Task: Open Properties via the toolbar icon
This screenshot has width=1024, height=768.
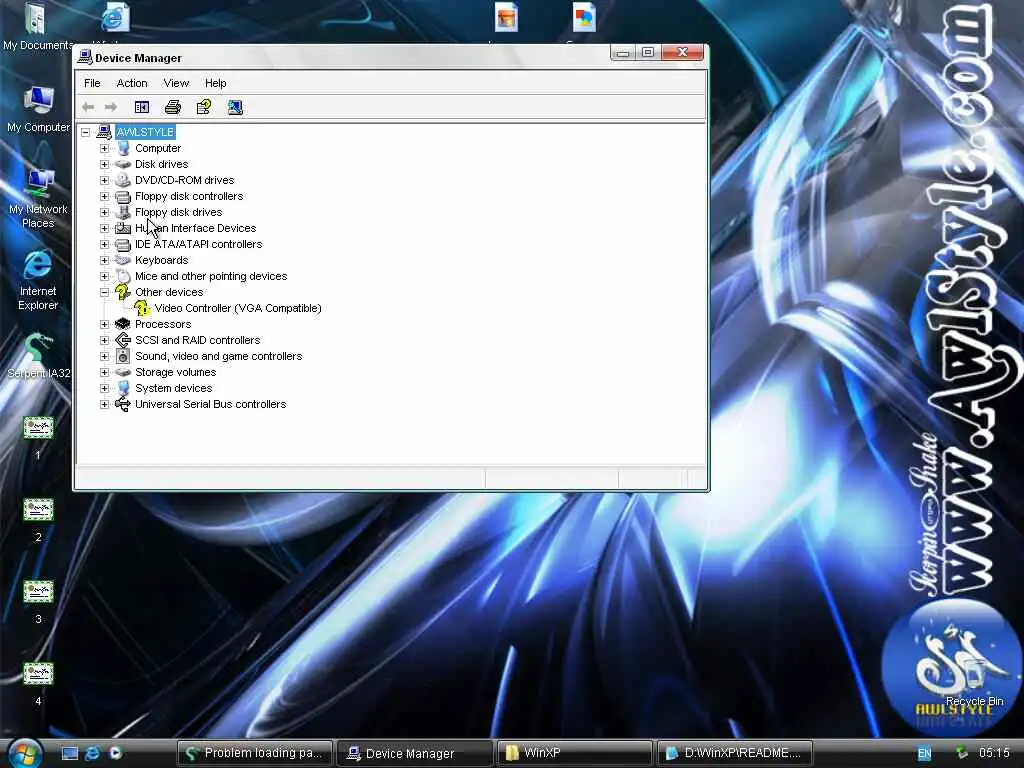Action: point(204,107)
